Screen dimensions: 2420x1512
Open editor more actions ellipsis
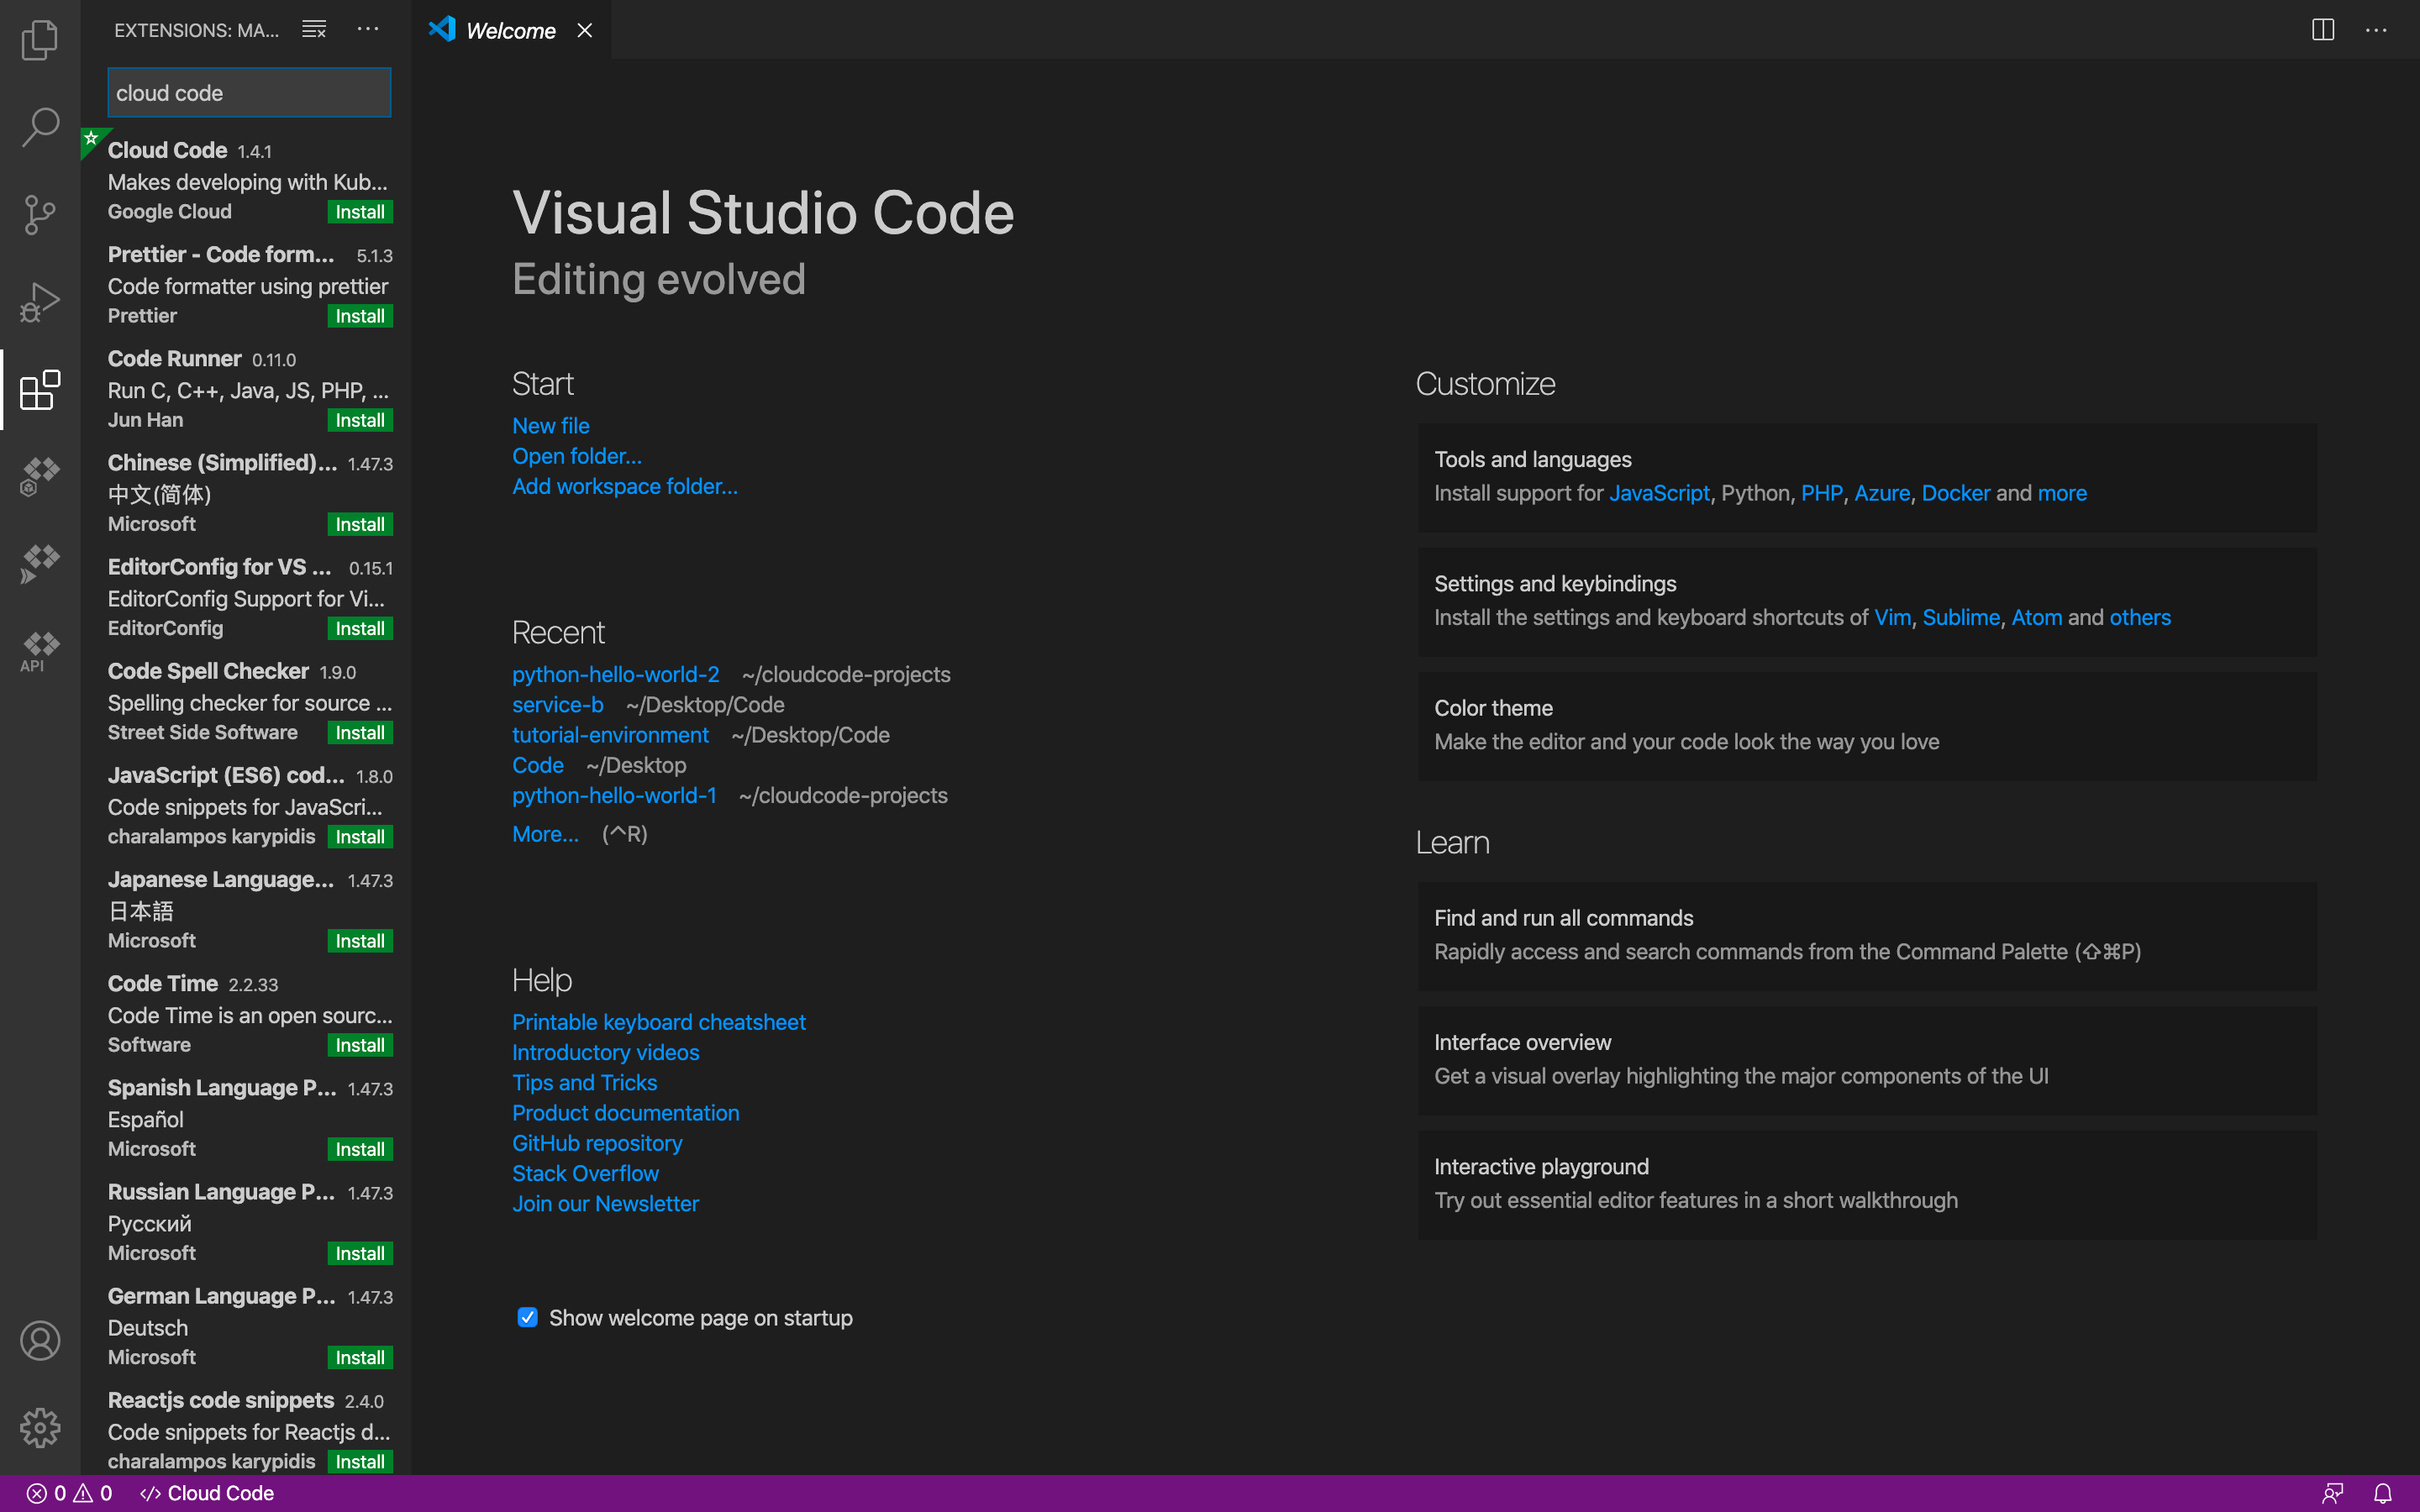click(2376, 30)
